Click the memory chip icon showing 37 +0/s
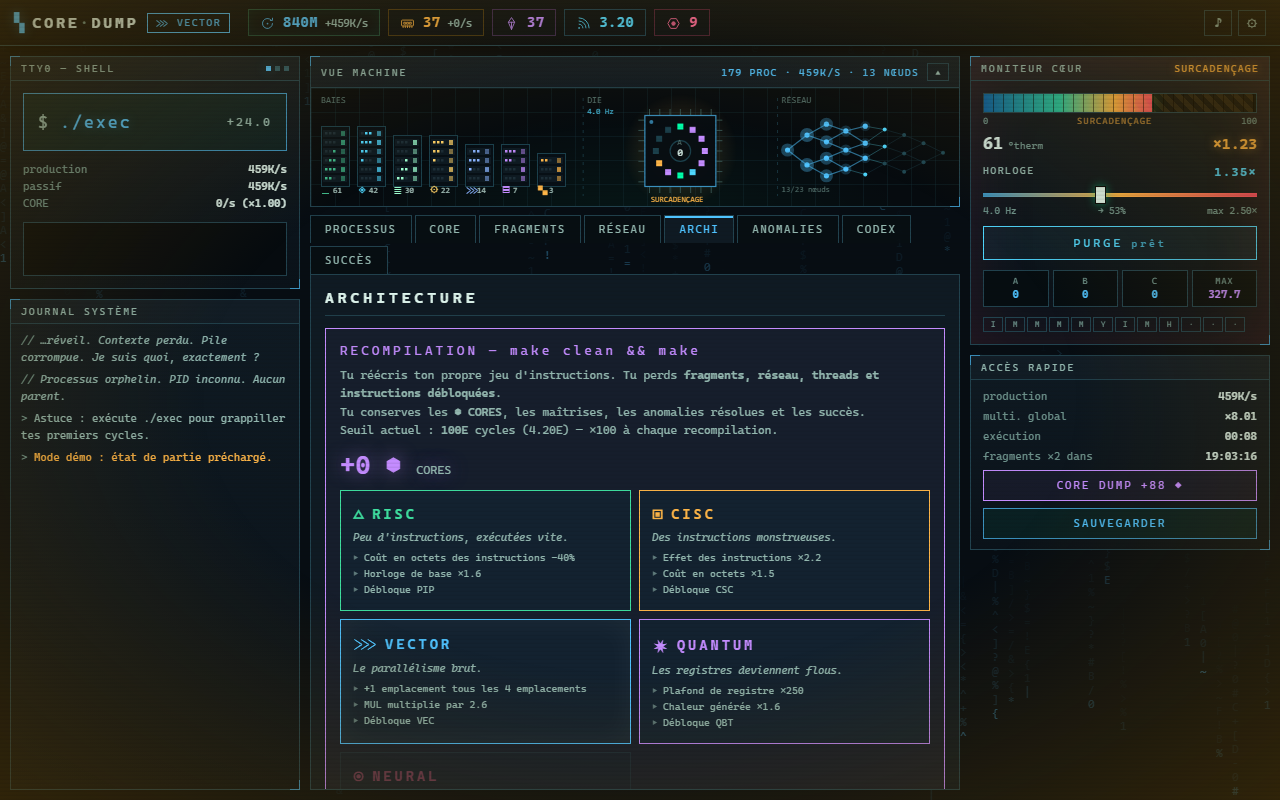 (407, 23)
